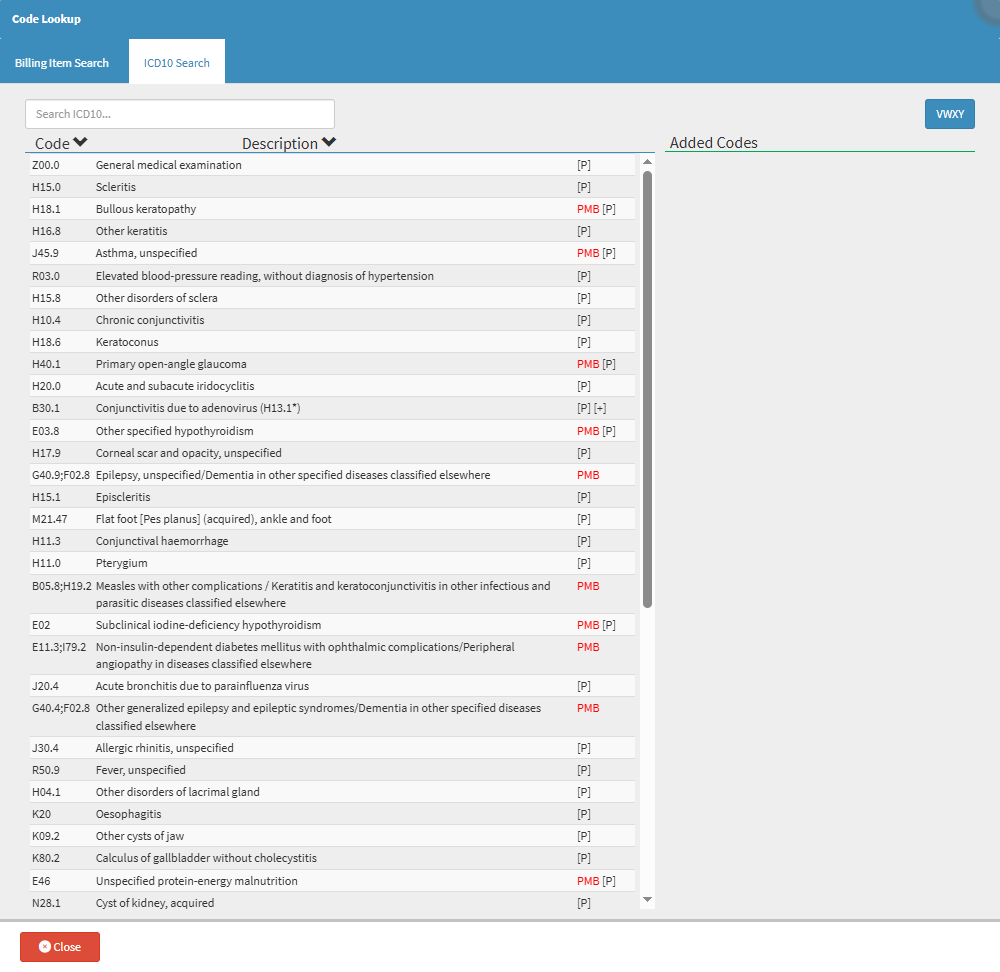Select E11.3;I79.2 Non-insulin-dependent diabetes row
Image resolution: width=1000 pixels, height=972 pixels.
(332, 656)
